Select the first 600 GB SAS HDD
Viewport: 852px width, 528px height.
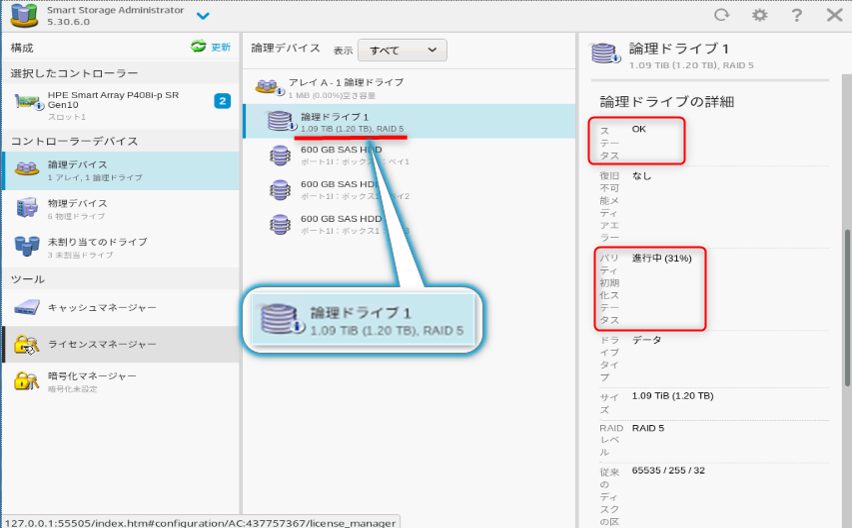[409, 155]
